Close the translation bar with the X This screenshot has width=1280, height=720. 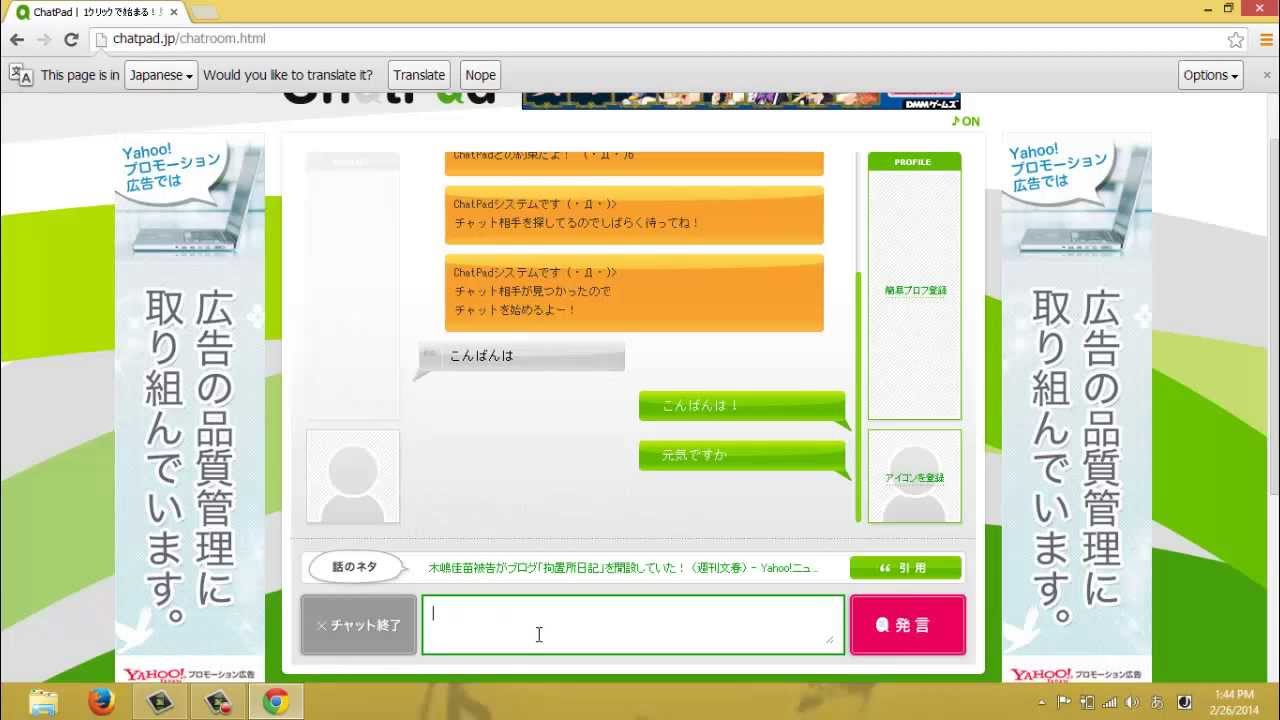pyautogui.click(x=1267, y=75)
